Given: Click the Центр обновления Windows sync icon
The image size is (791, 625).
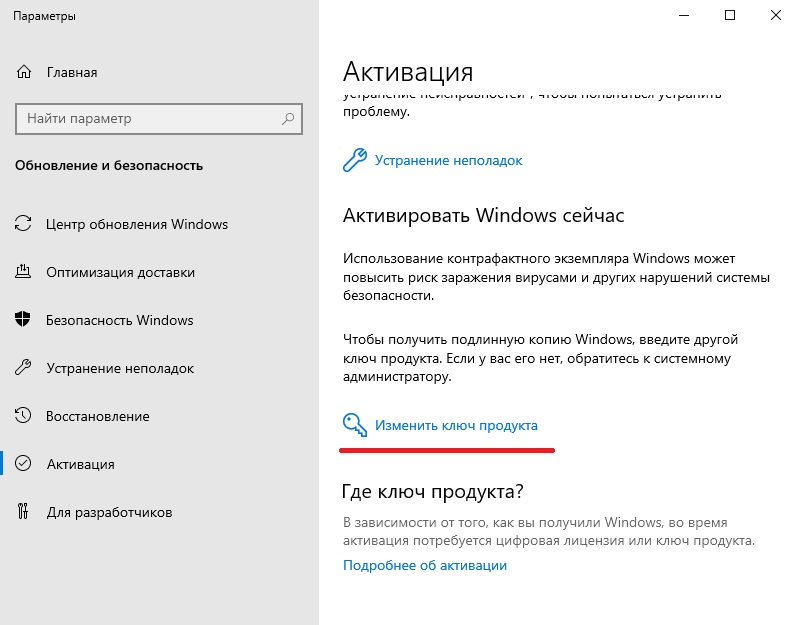Looking at the screenshot, I should pyautogui.click(x=24, y=224).
